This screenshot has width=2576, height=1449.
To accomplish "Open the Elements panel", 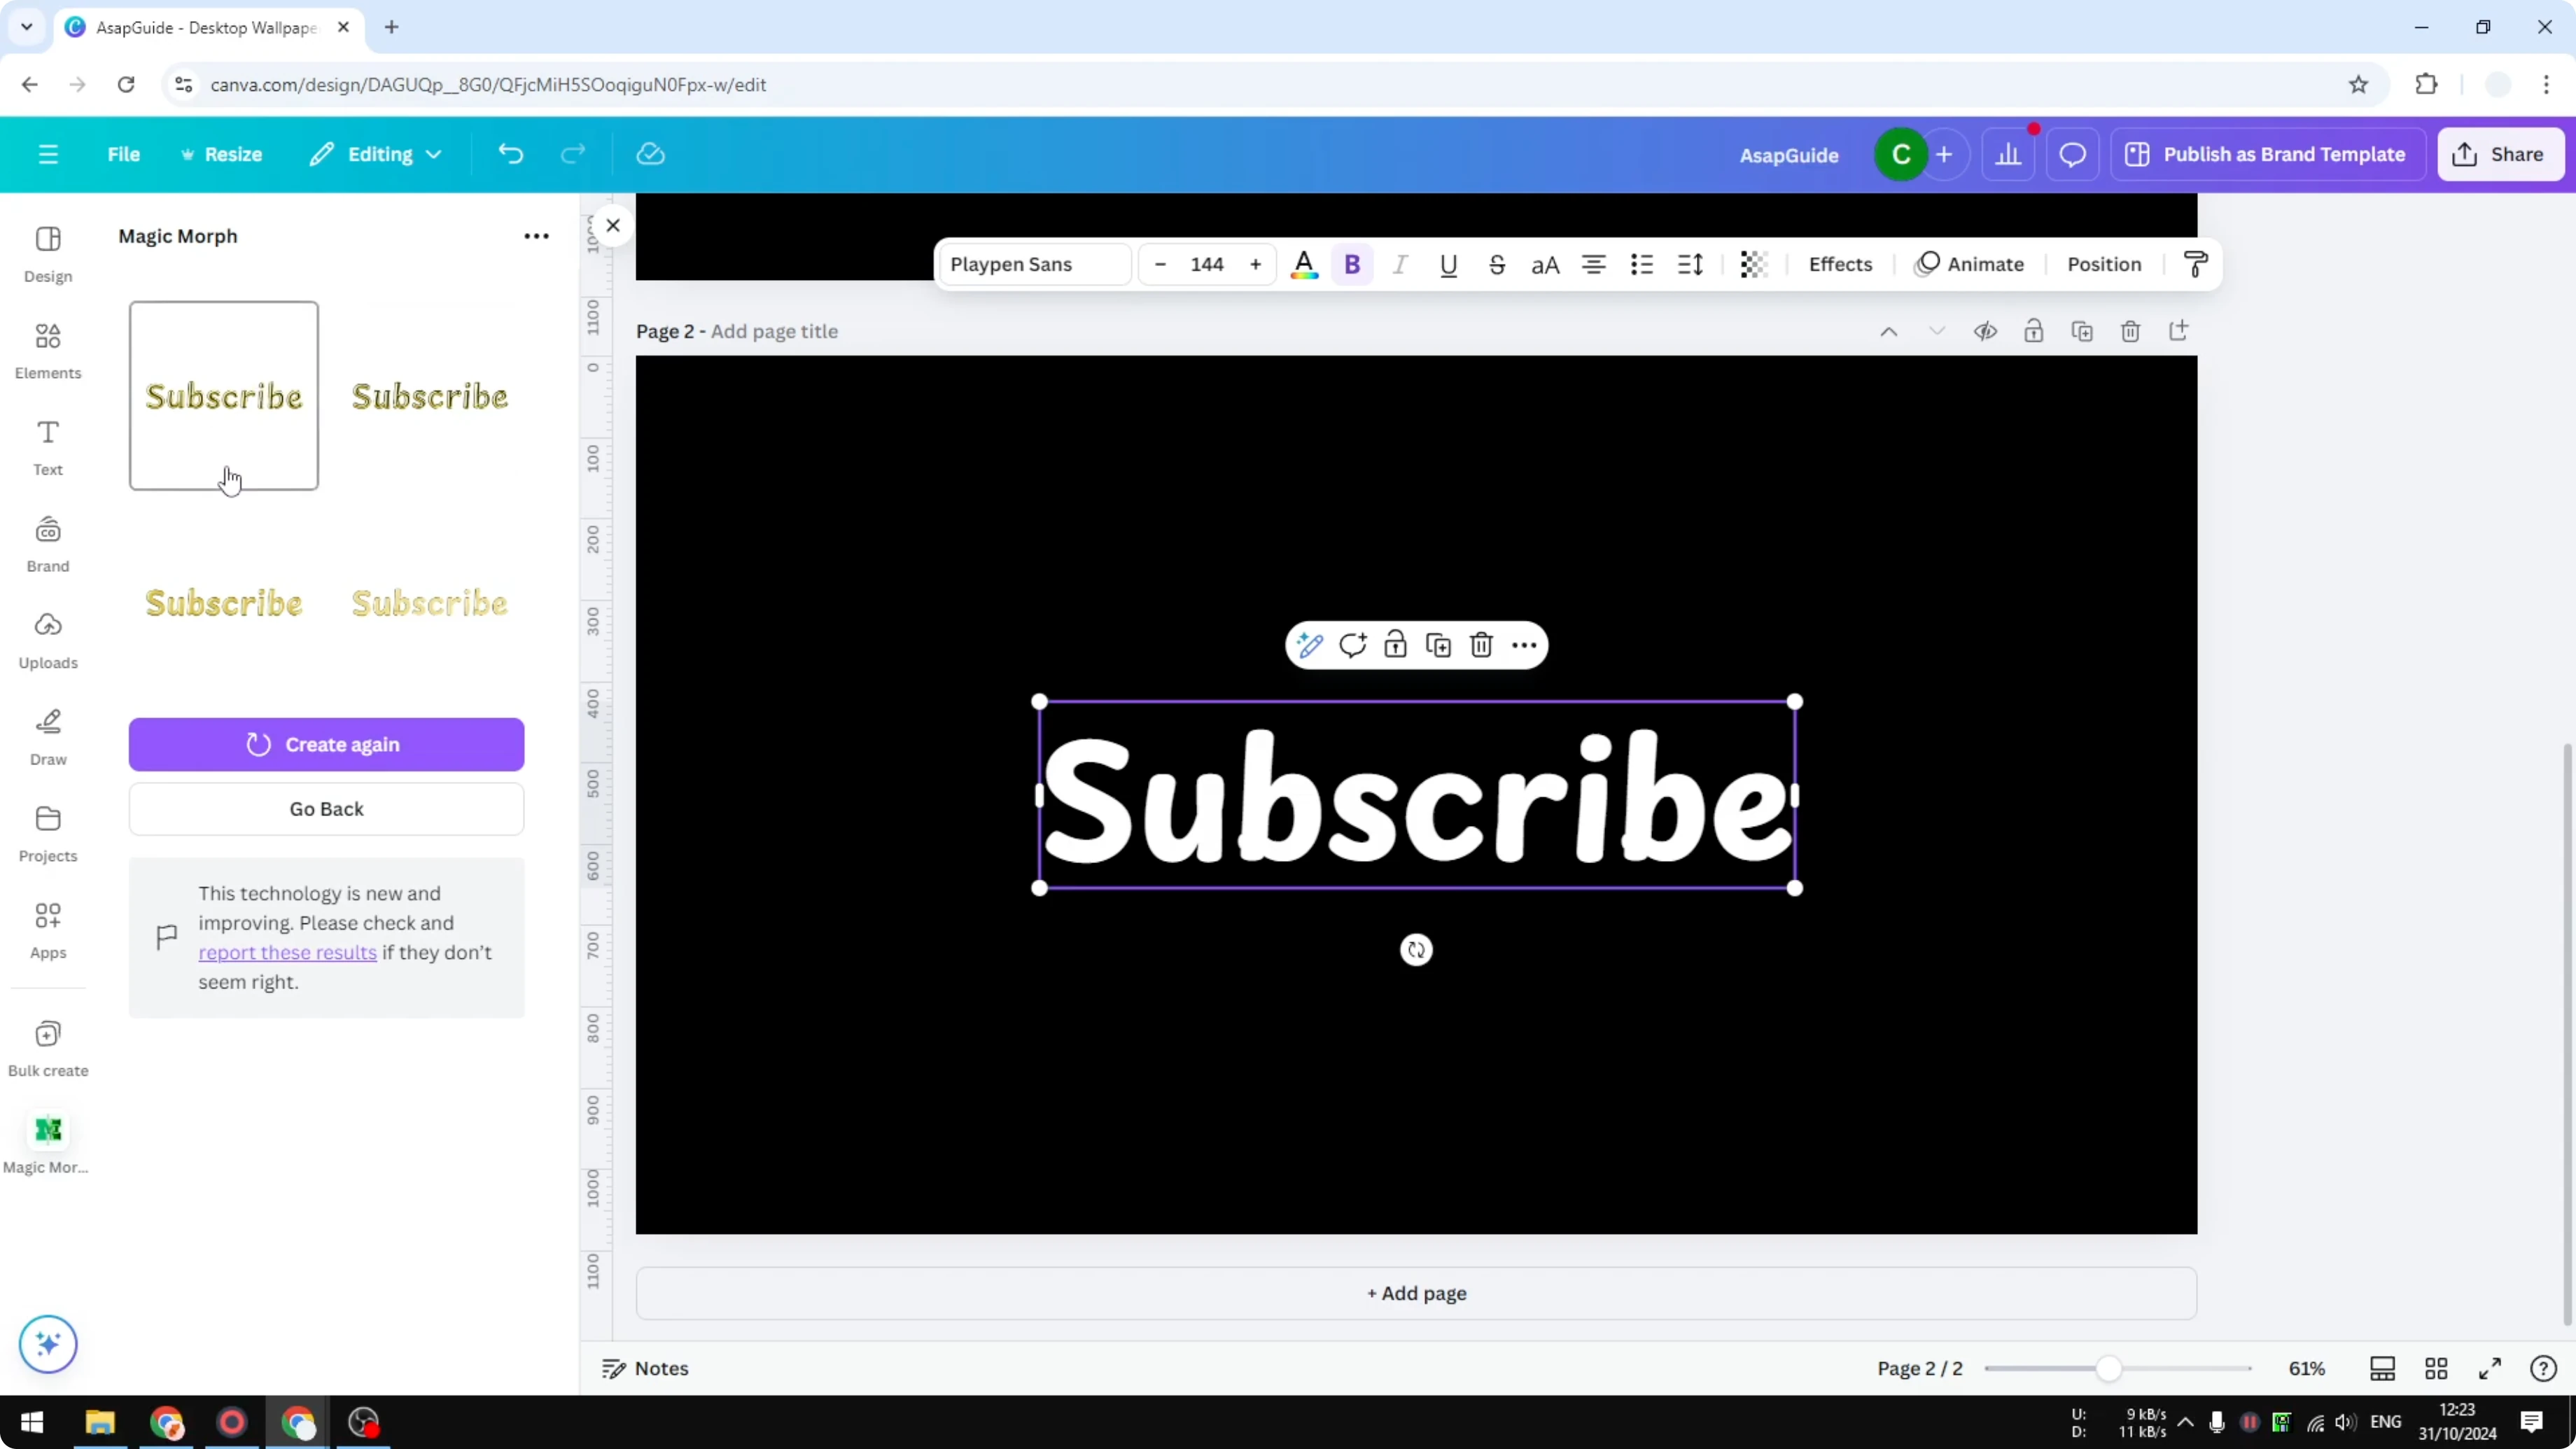I will pyautogui.click(x=47, y=350).
